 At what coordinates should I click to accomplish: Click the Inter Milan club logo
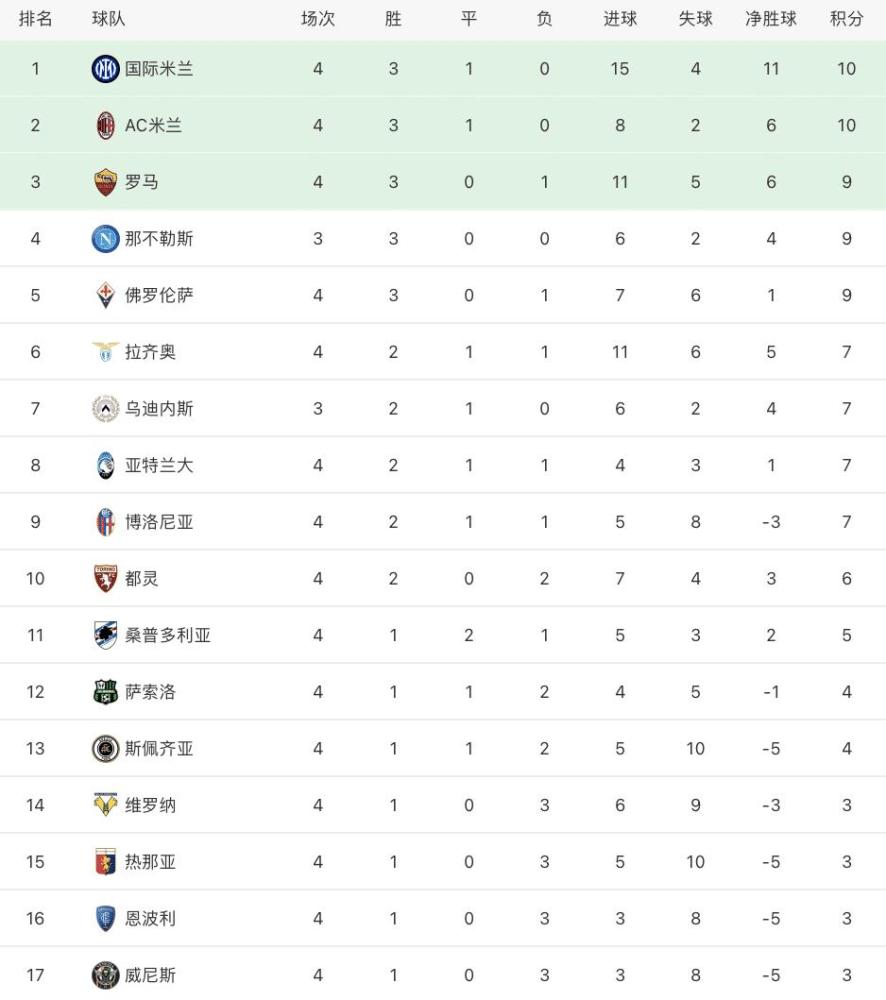coord(105,69)
